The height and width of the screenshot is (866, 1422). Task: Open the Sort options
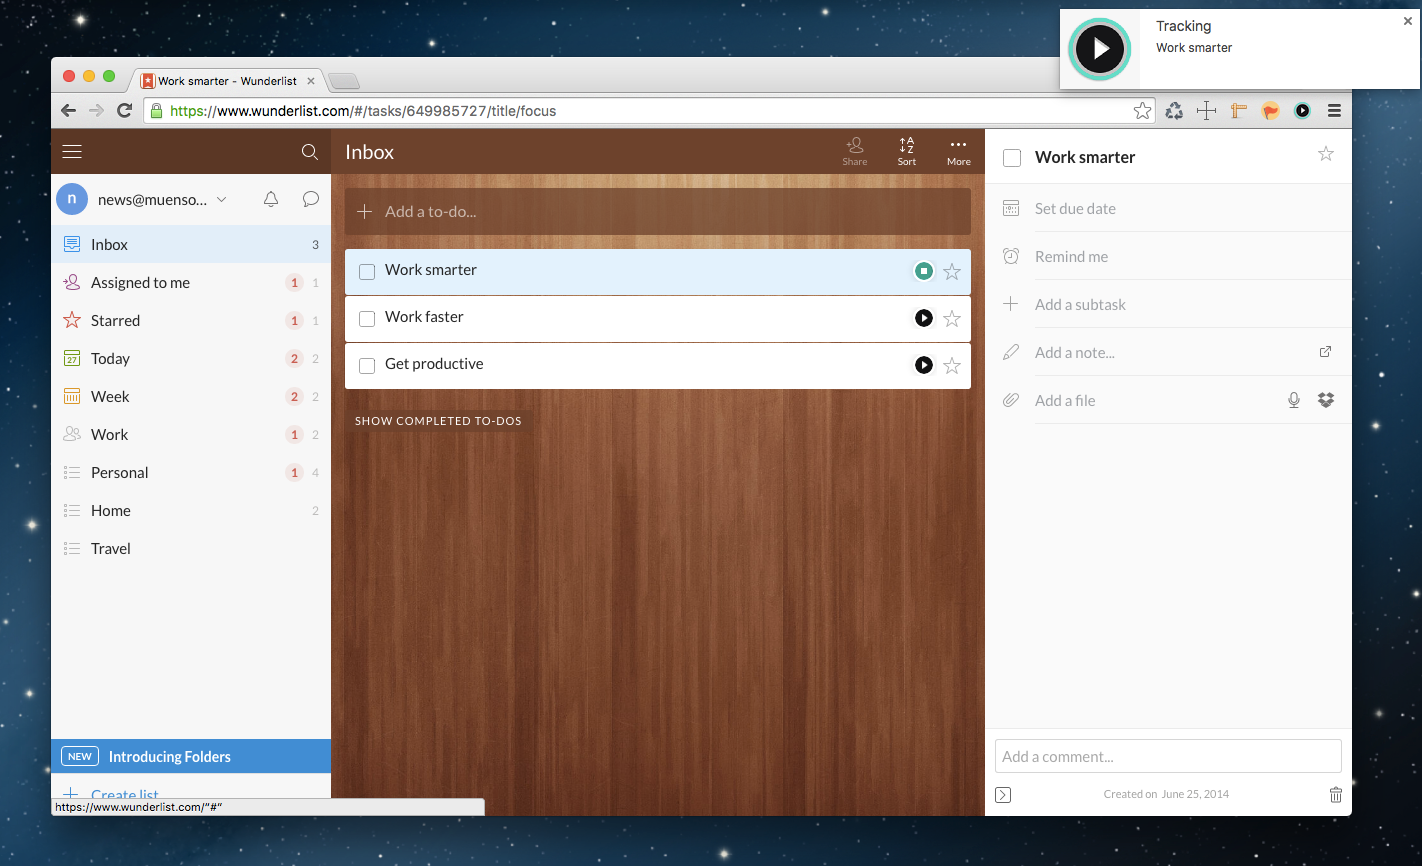pyautogui.click(x=907, y=151)
